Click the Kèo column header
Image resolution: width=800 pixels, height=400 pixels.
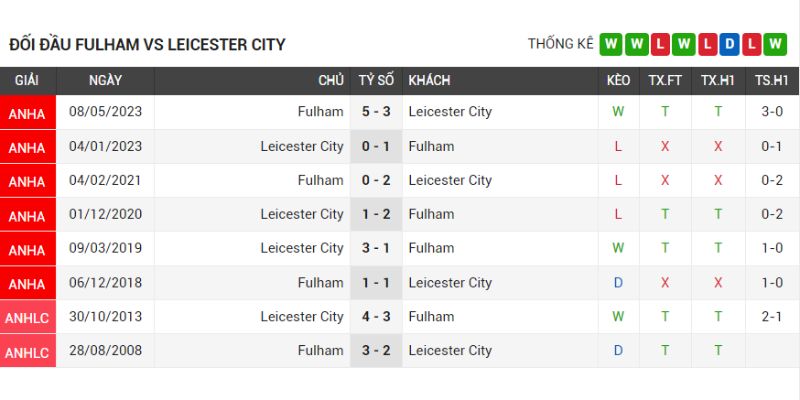(x=618, y=80)
